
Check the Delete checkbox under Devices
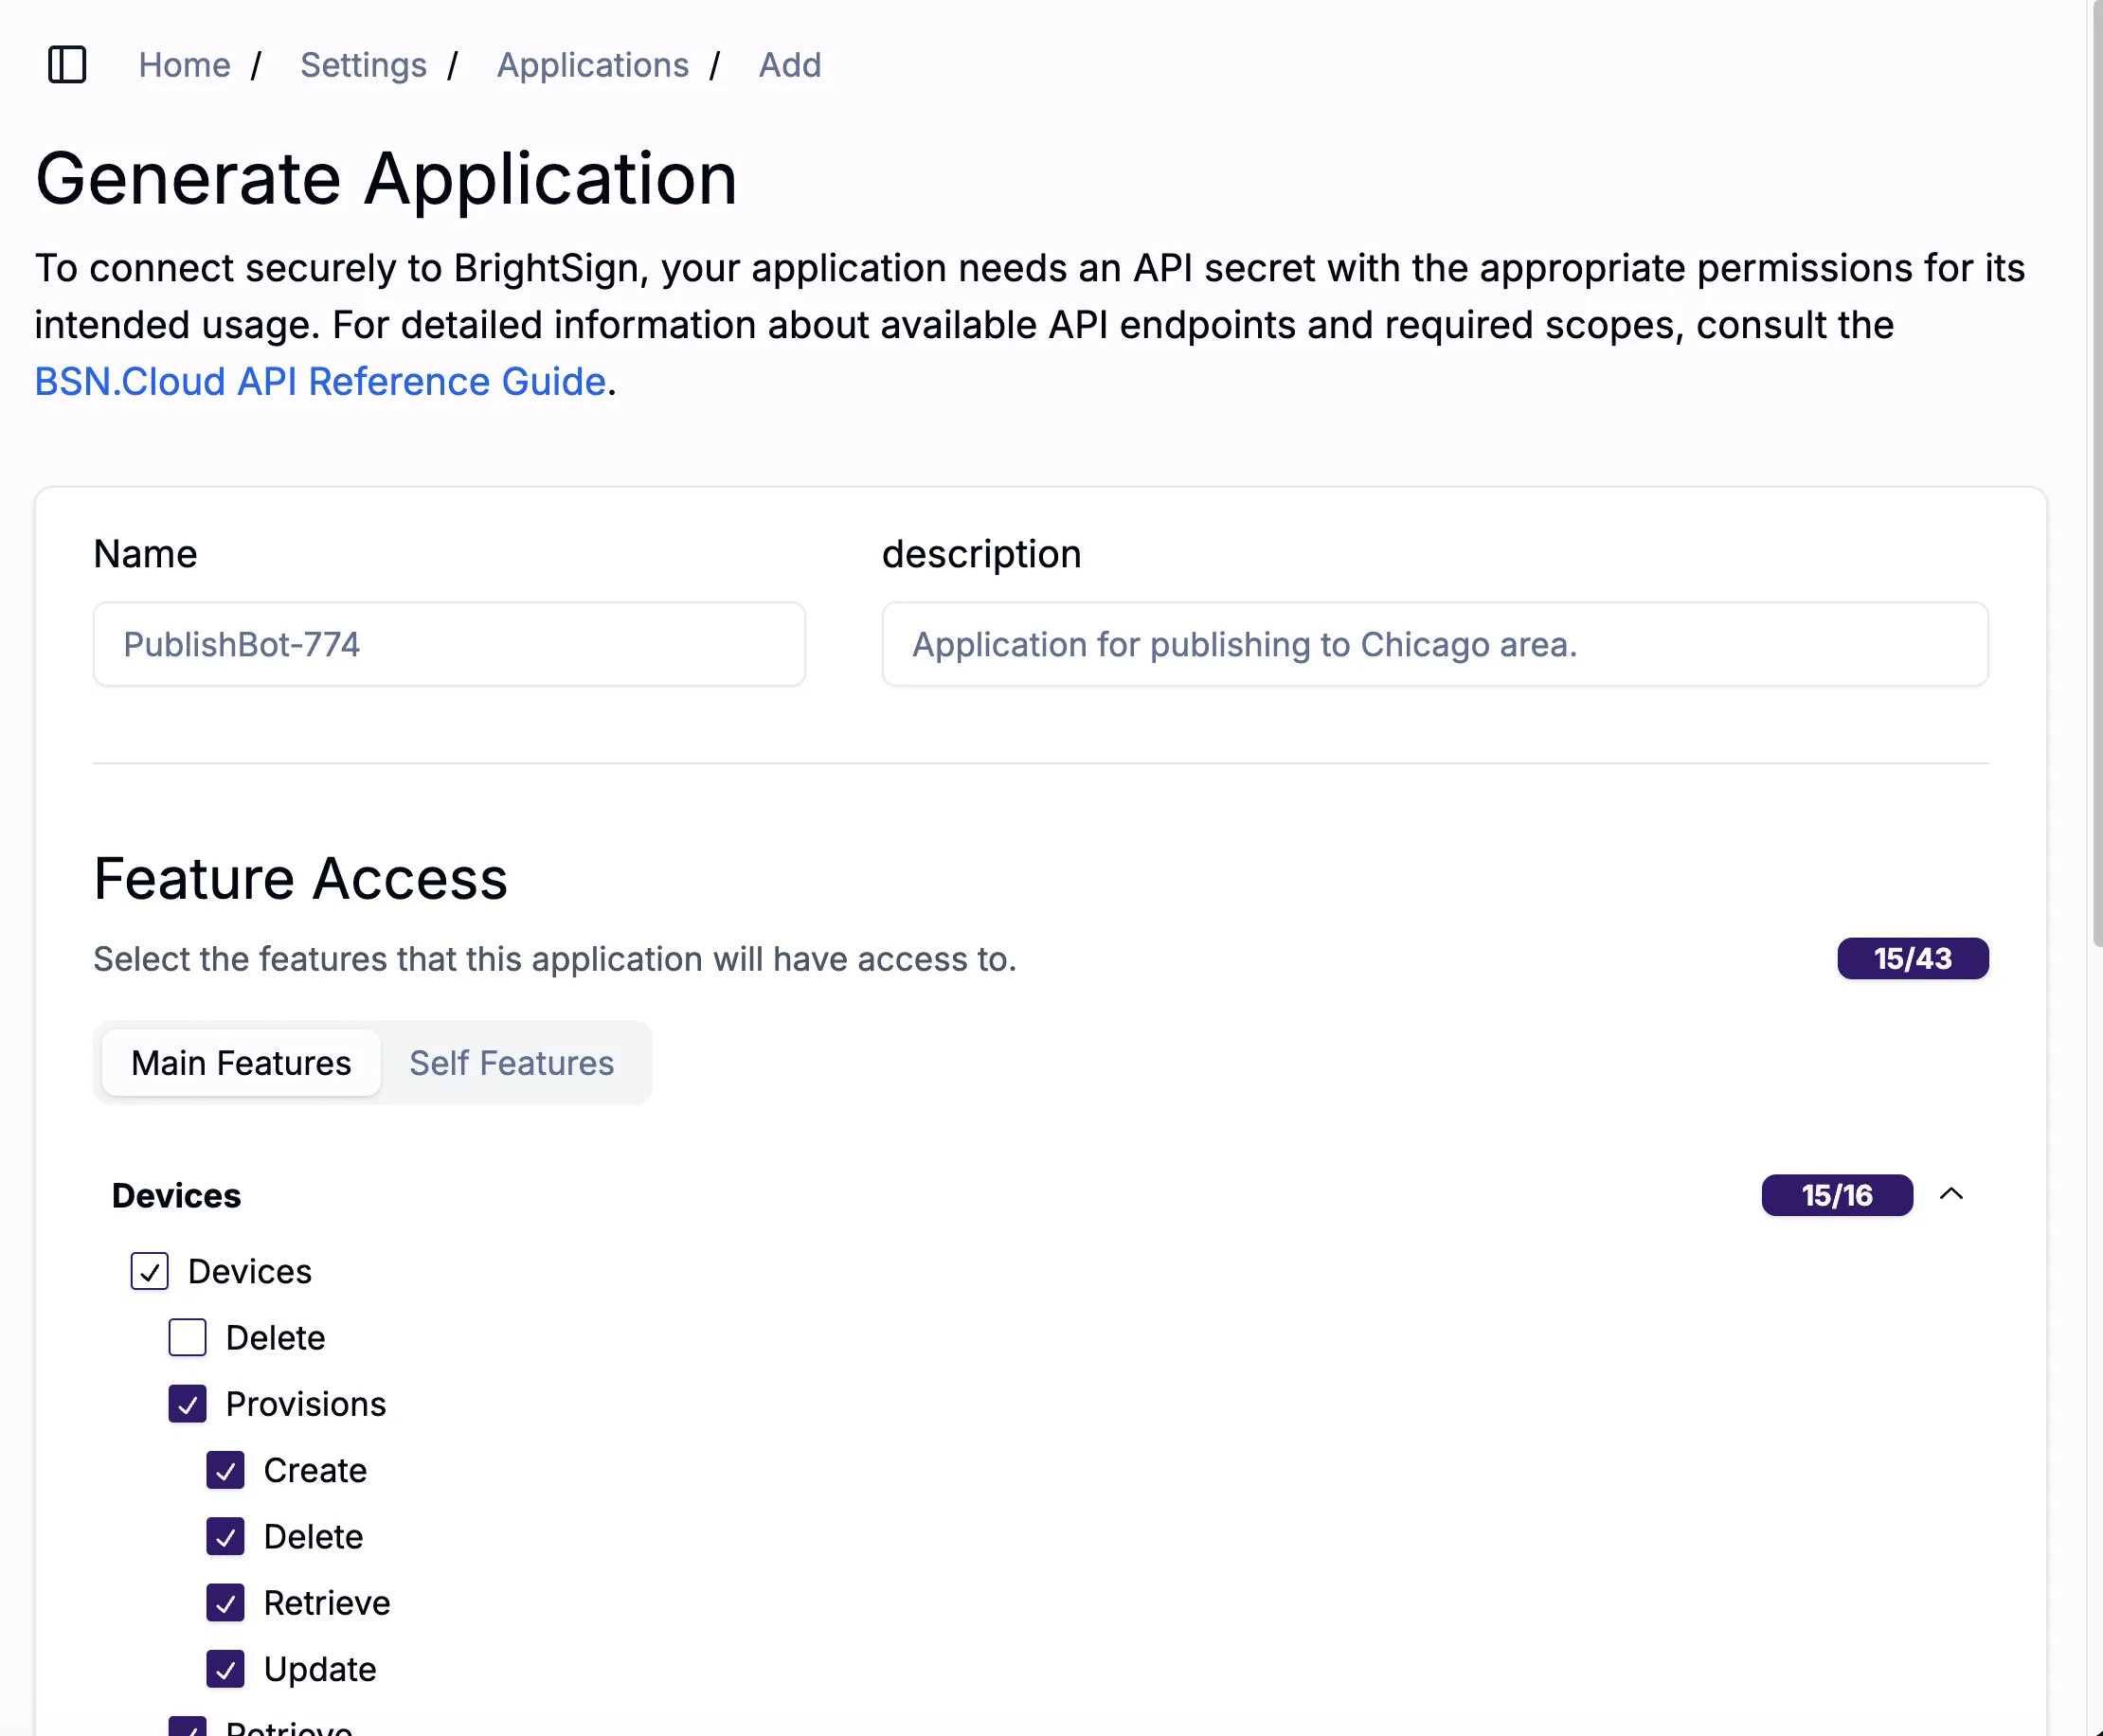pyautogui.click(x=188, y=1337)
